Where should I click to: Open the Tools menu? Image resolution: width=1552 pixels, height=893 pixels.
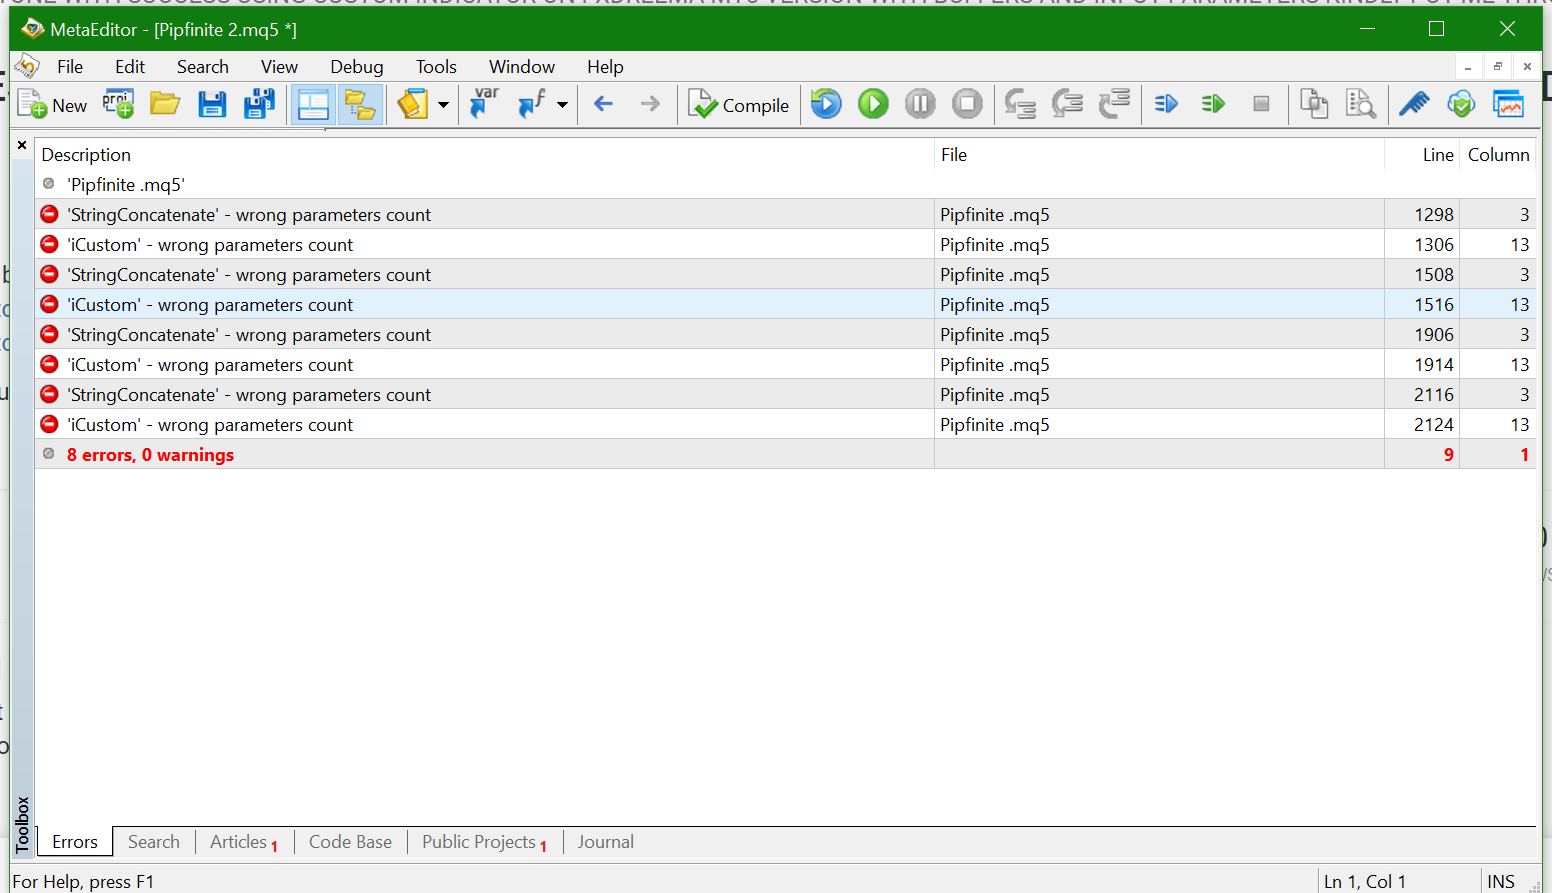click(436, 67)
